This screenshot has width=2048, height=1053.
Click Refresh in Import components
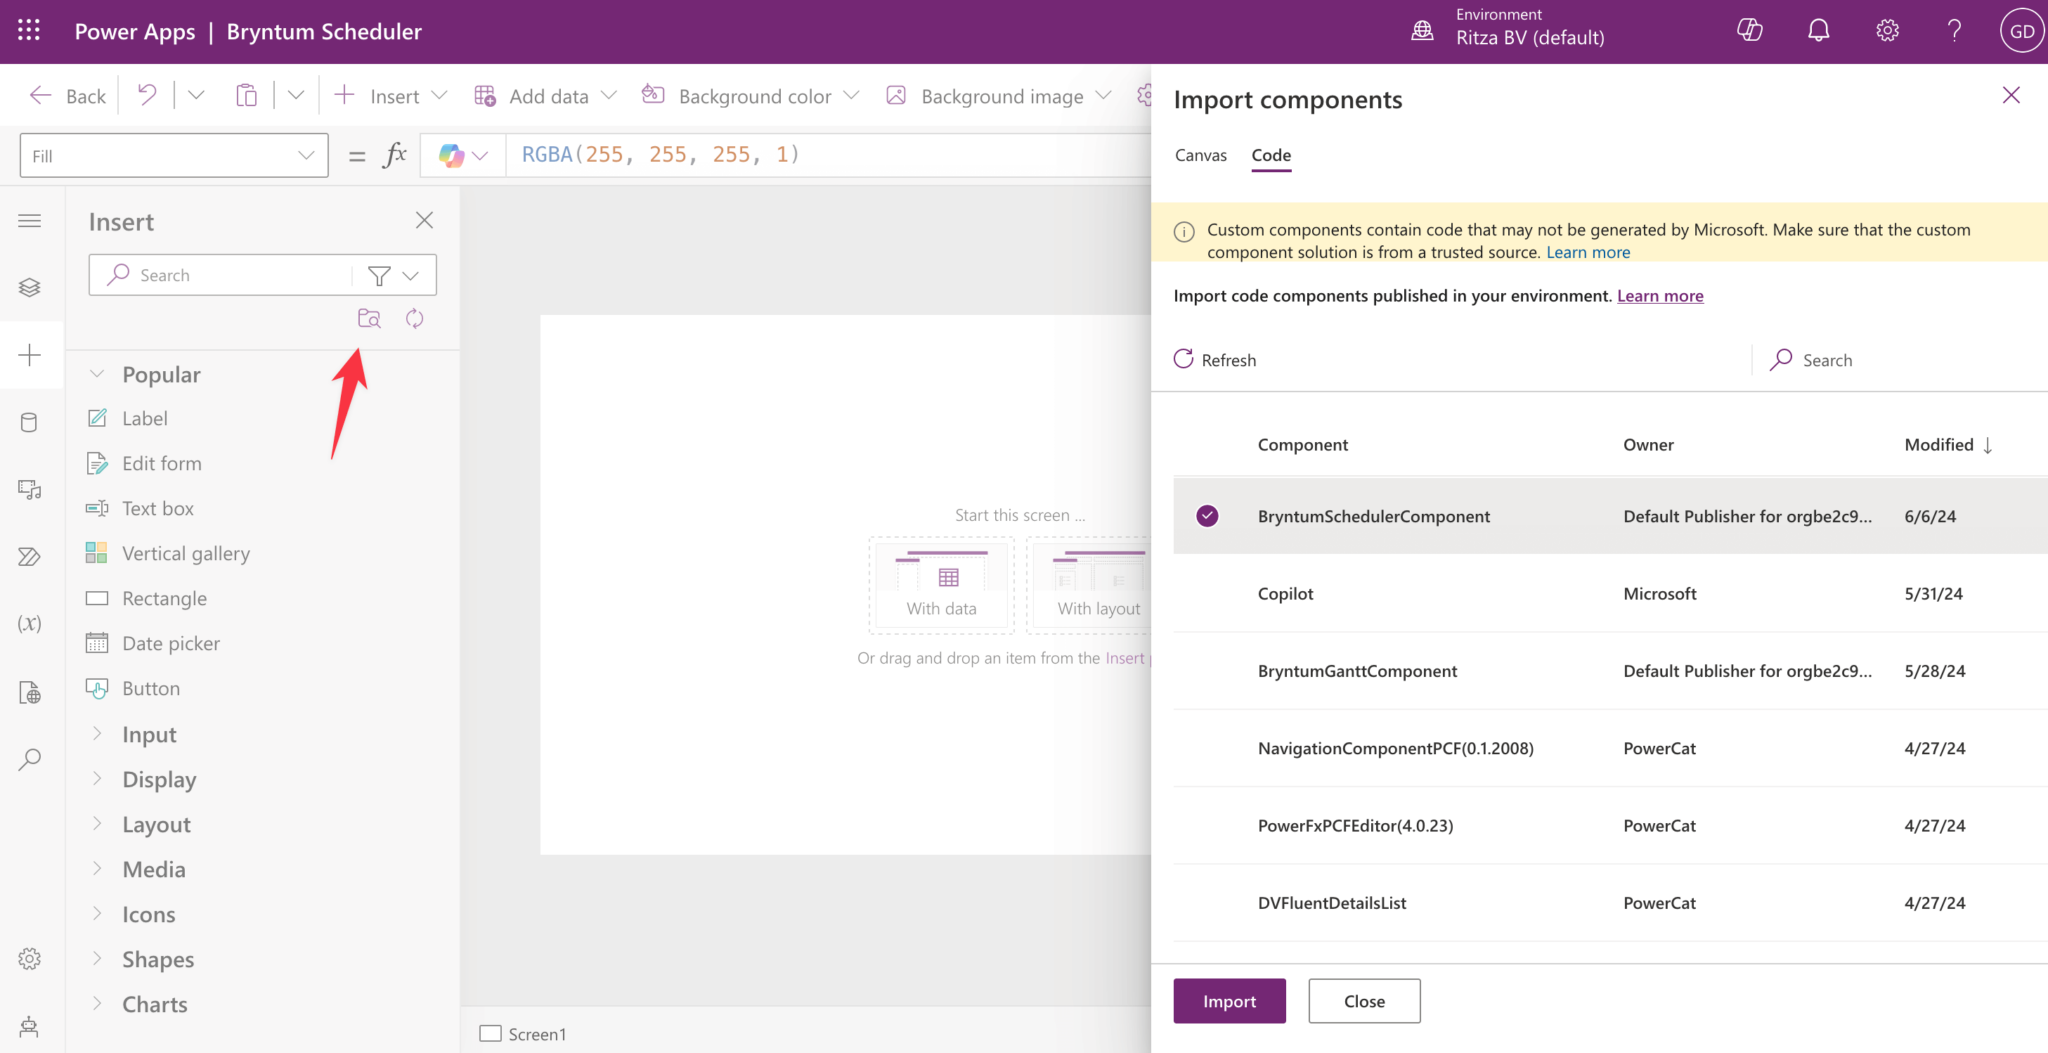(1215, 360)
